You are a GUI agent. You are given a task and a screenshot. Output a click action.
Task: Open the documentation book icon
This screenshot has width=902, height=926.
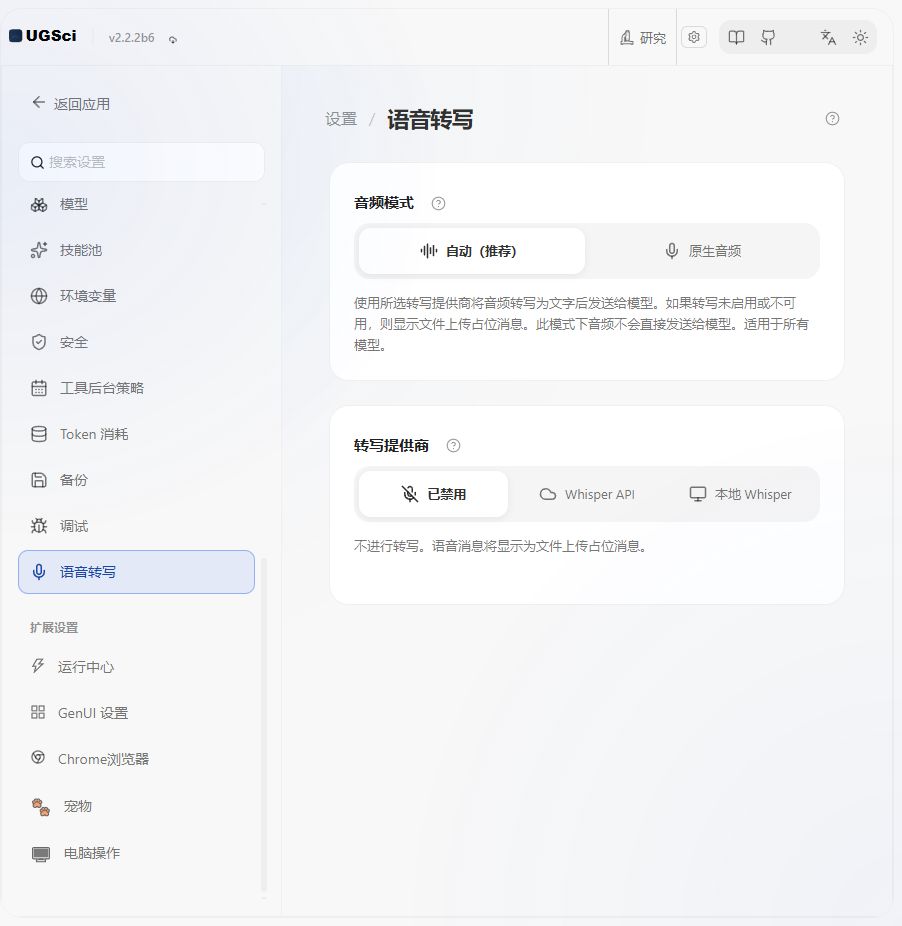736,38
